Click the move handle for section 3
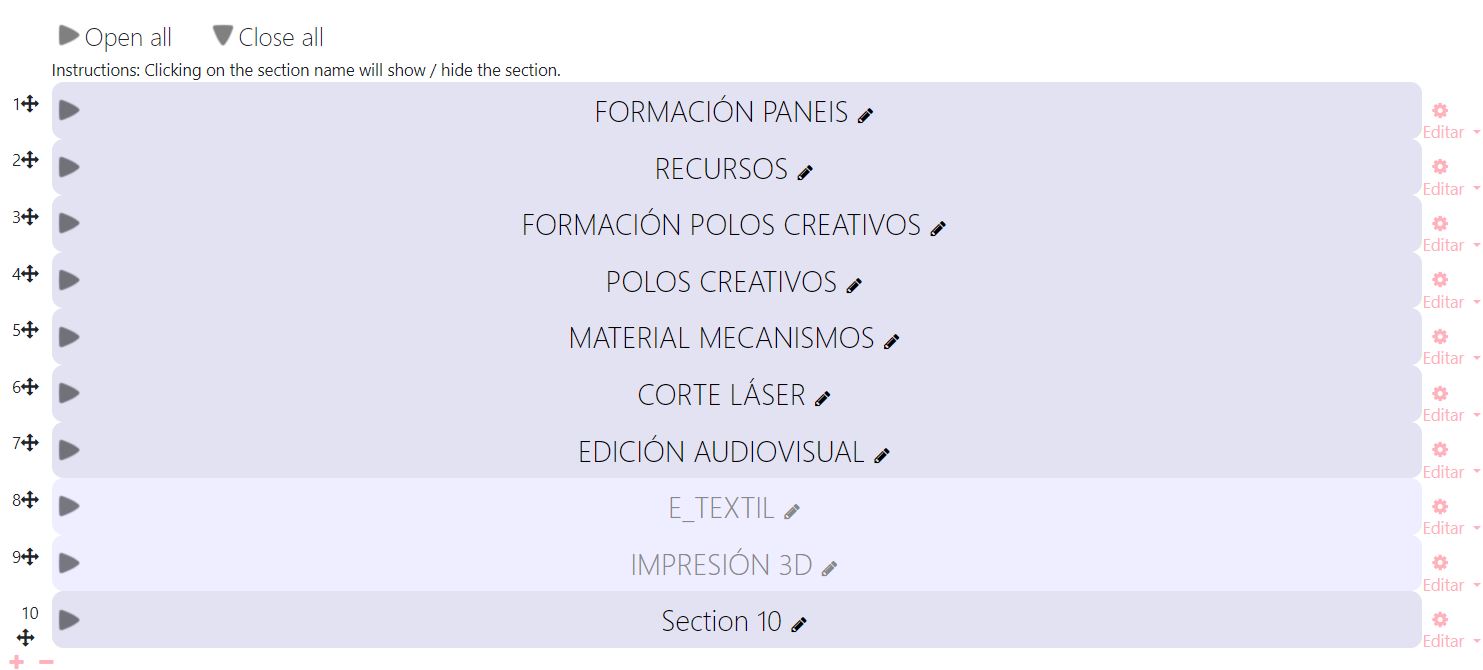The width and height of the screenshot is (1483, 670). point(30,216)
